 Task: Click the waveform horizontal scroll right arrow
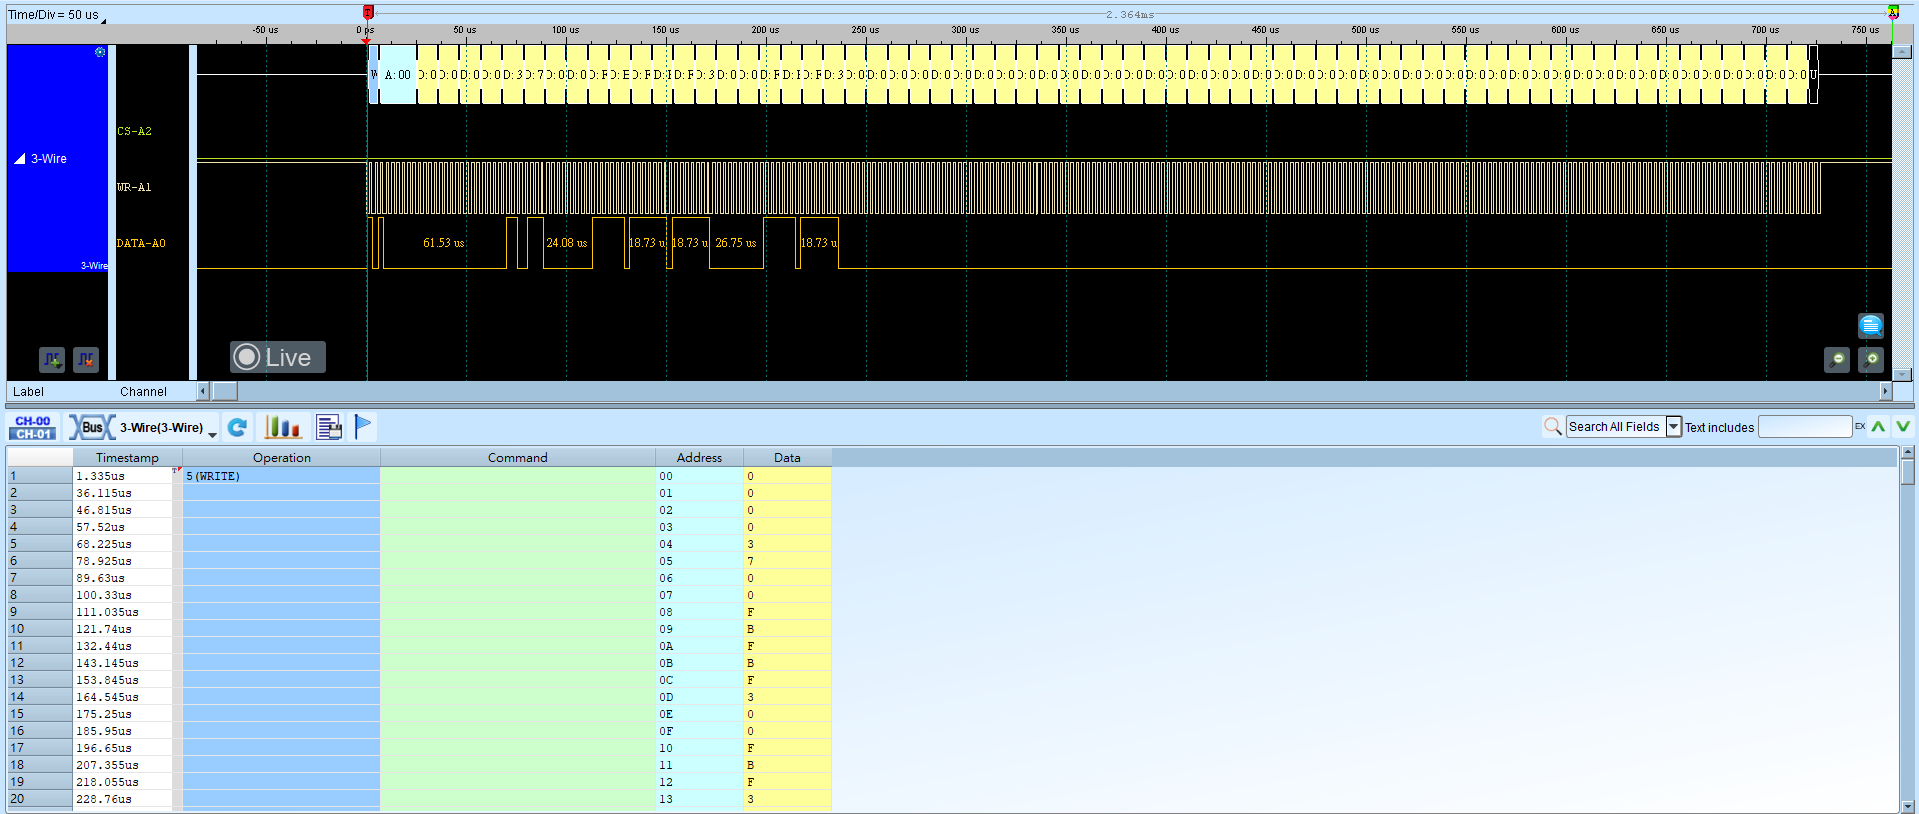1886,391
